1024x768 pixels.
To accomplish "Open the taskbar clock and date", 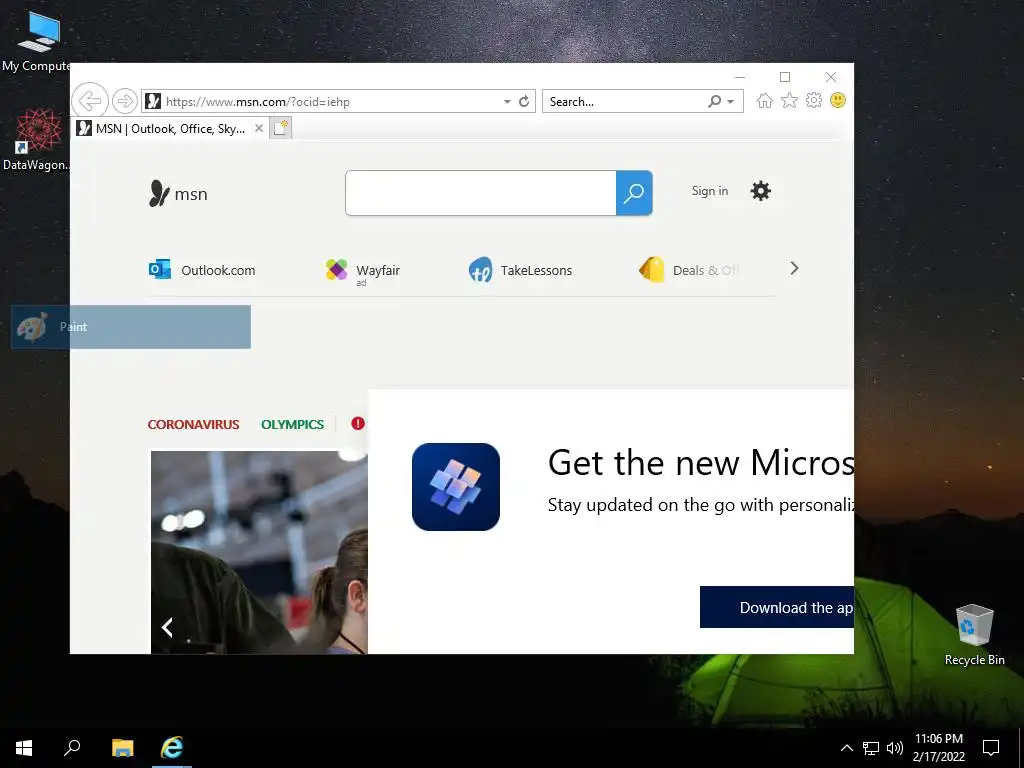I will coord(938,748).
